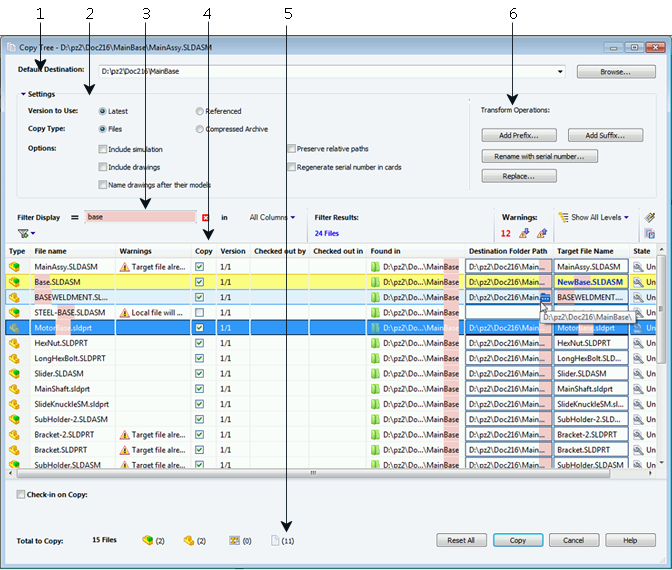Viewport: 672px width, 570px height.
Task: Clear the filter text with red X icon
Action: point(206,217)
